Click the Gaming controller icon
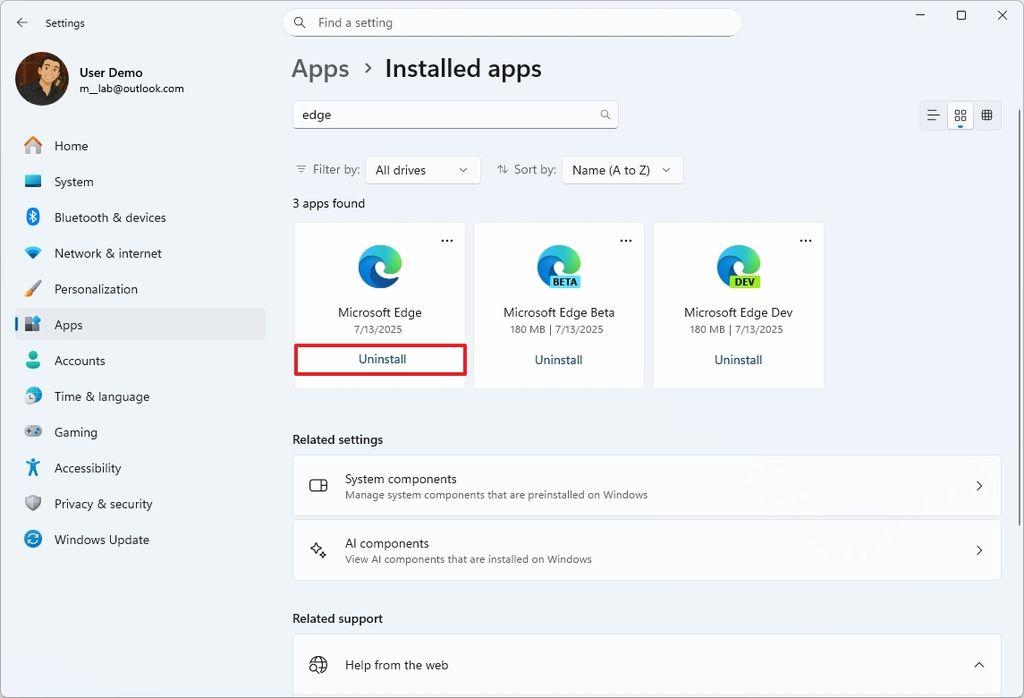The image size is (1024, 698). [x=33, y=432]
